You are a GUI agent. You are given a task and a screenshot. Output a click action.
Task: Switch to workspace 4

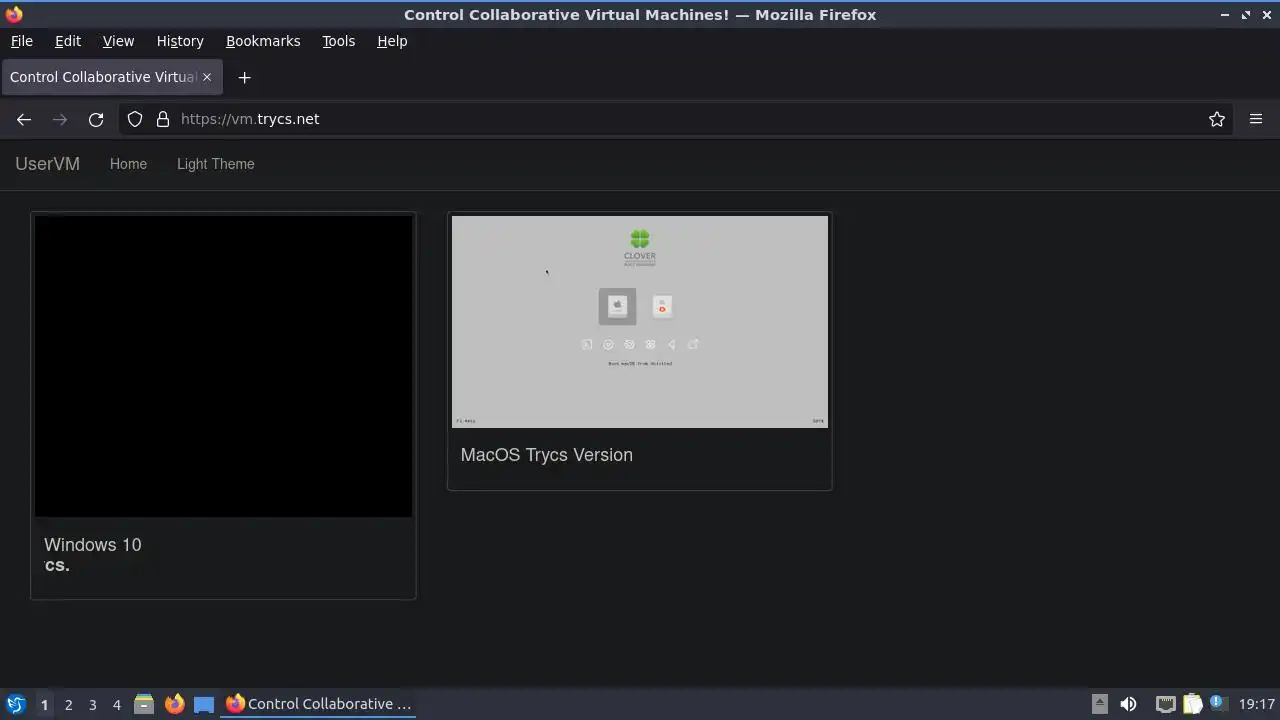[x=116, y=704]
